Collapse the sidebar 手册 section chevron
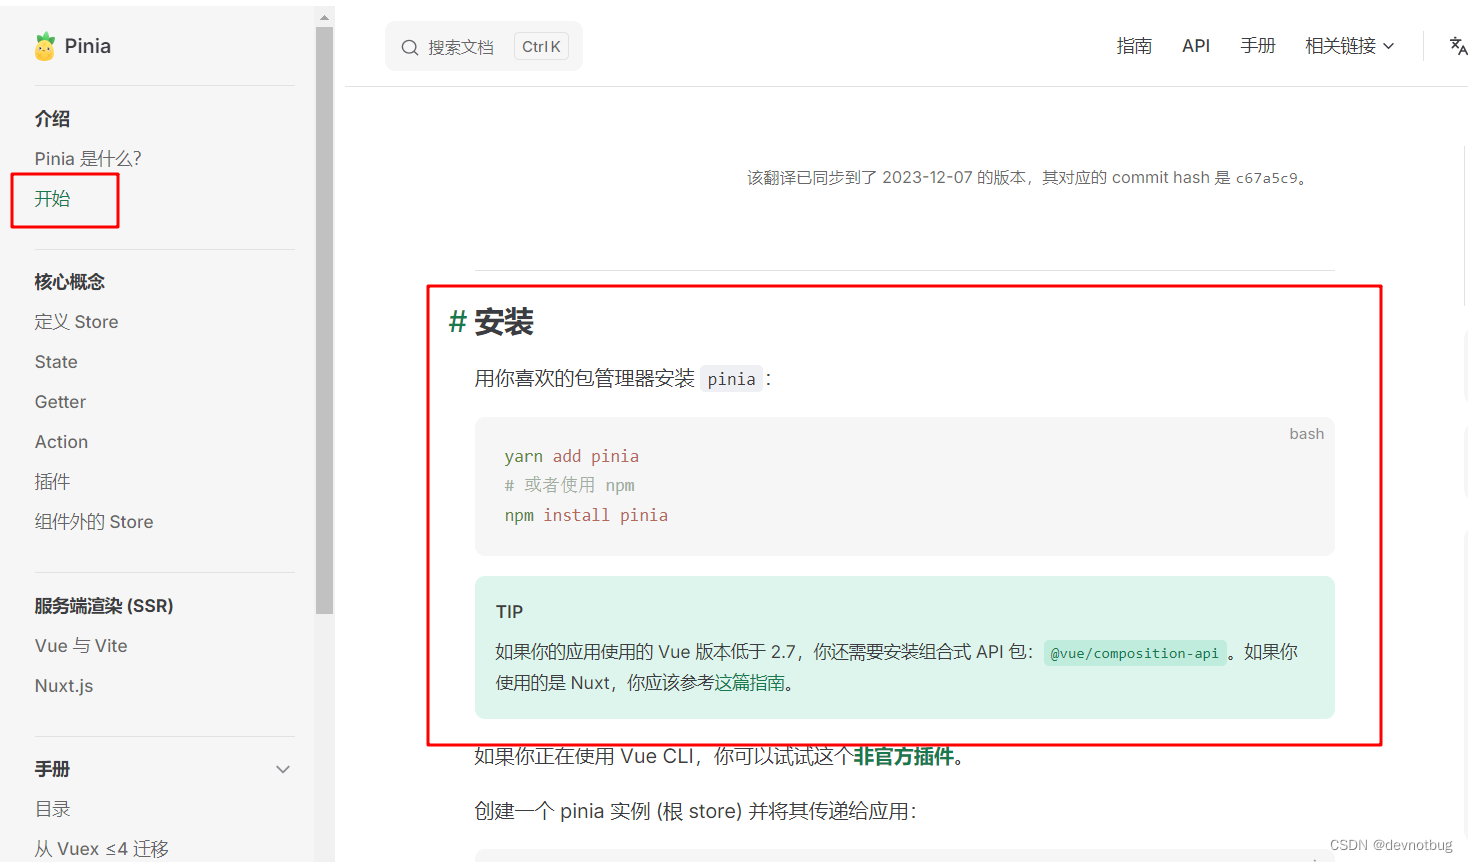The image size is (1468, 862). [283, 769]
